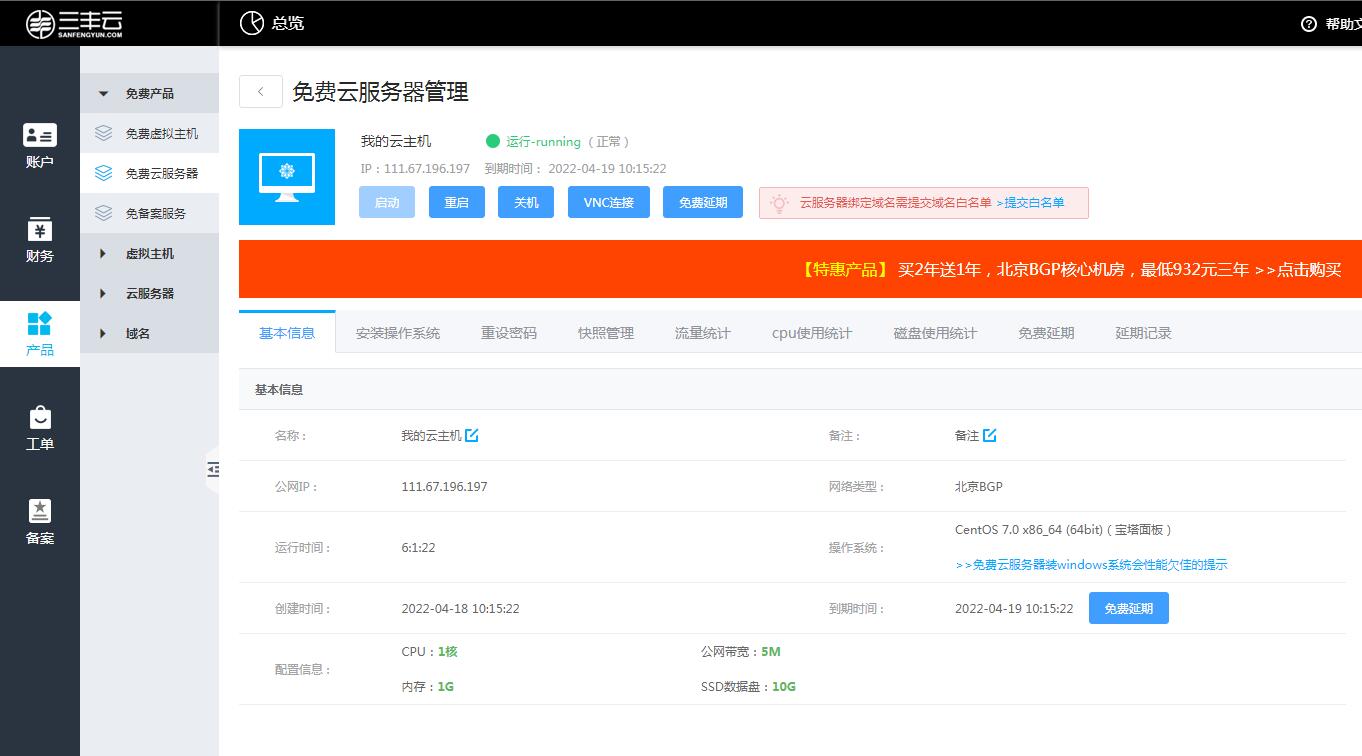Switch to the 安装操作系统 tab
This screenshot has width=1362, height=756.
click(x=398, y=333)
